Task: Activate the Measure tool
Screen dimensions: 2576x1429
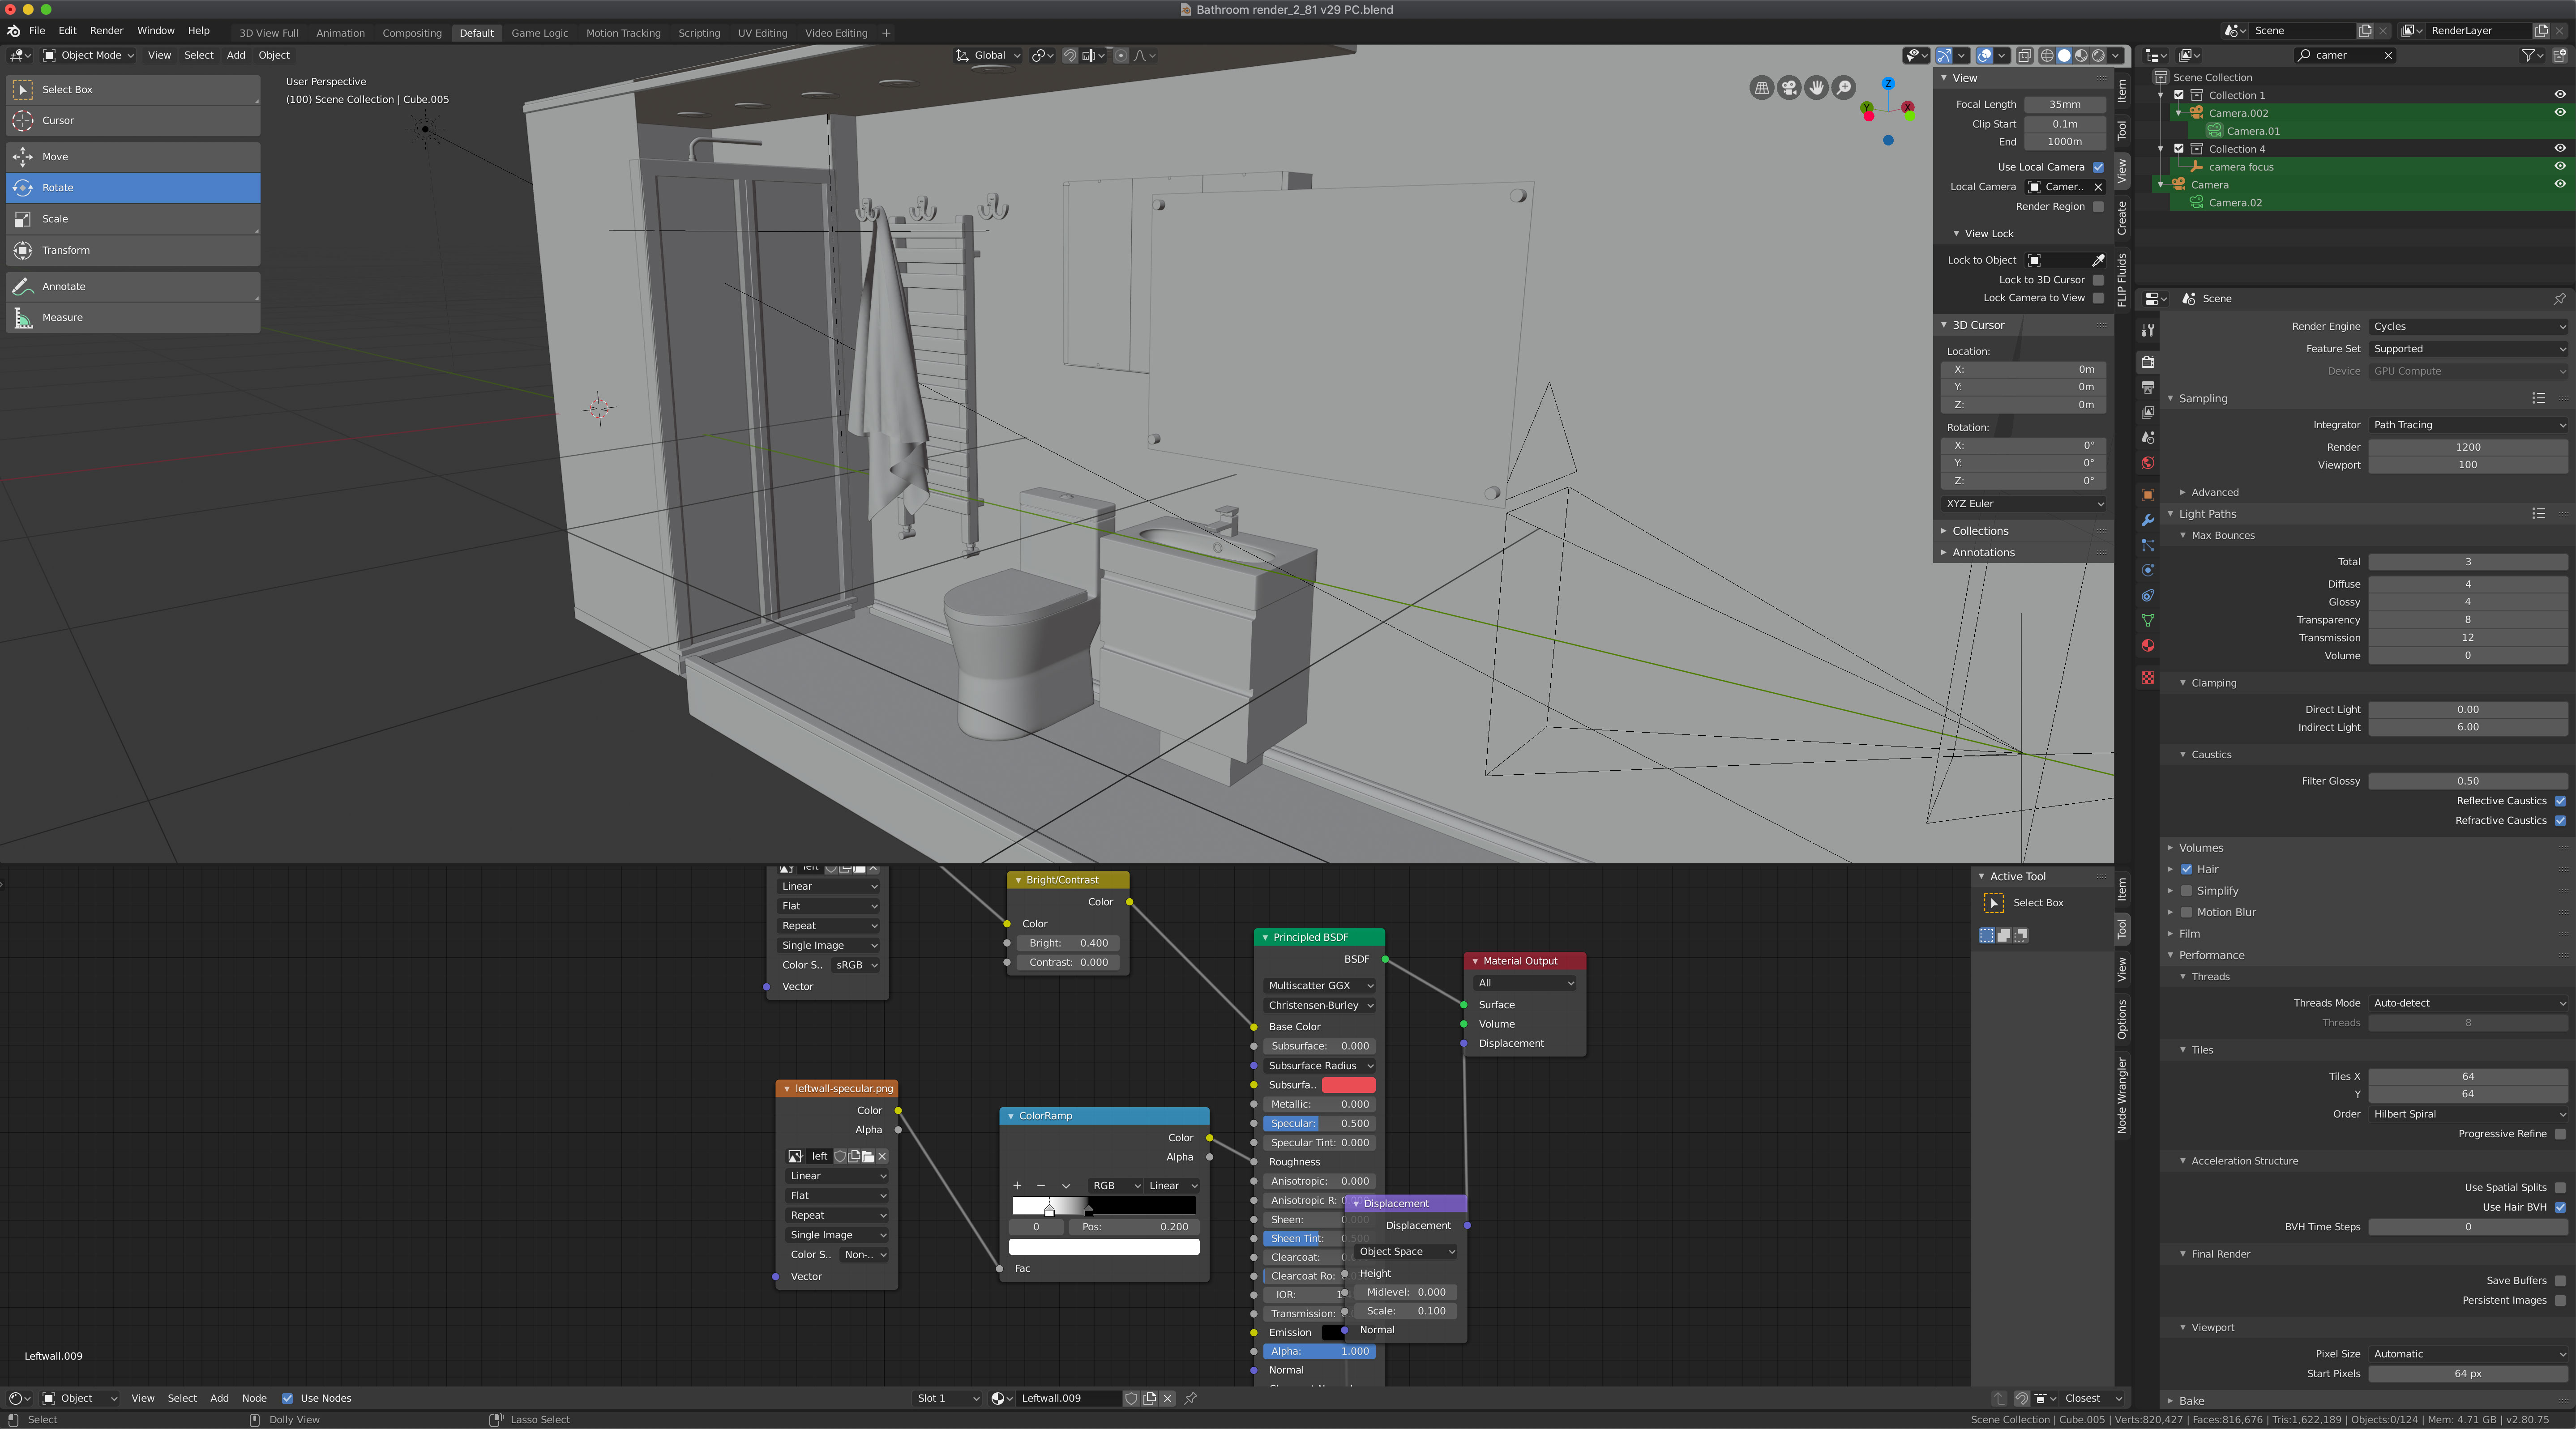Action: tap(133, 317)
